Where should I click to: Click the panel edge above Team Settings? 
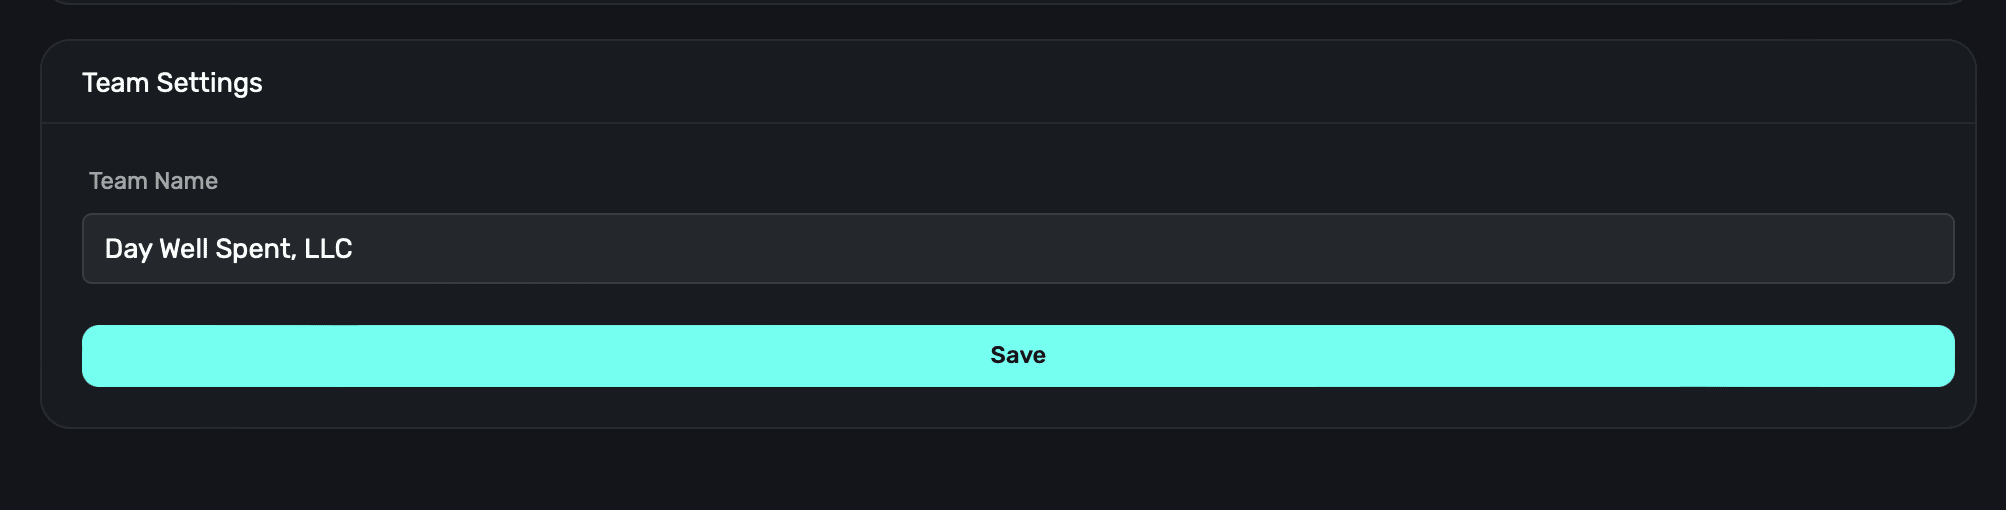tap(1008, 3)
